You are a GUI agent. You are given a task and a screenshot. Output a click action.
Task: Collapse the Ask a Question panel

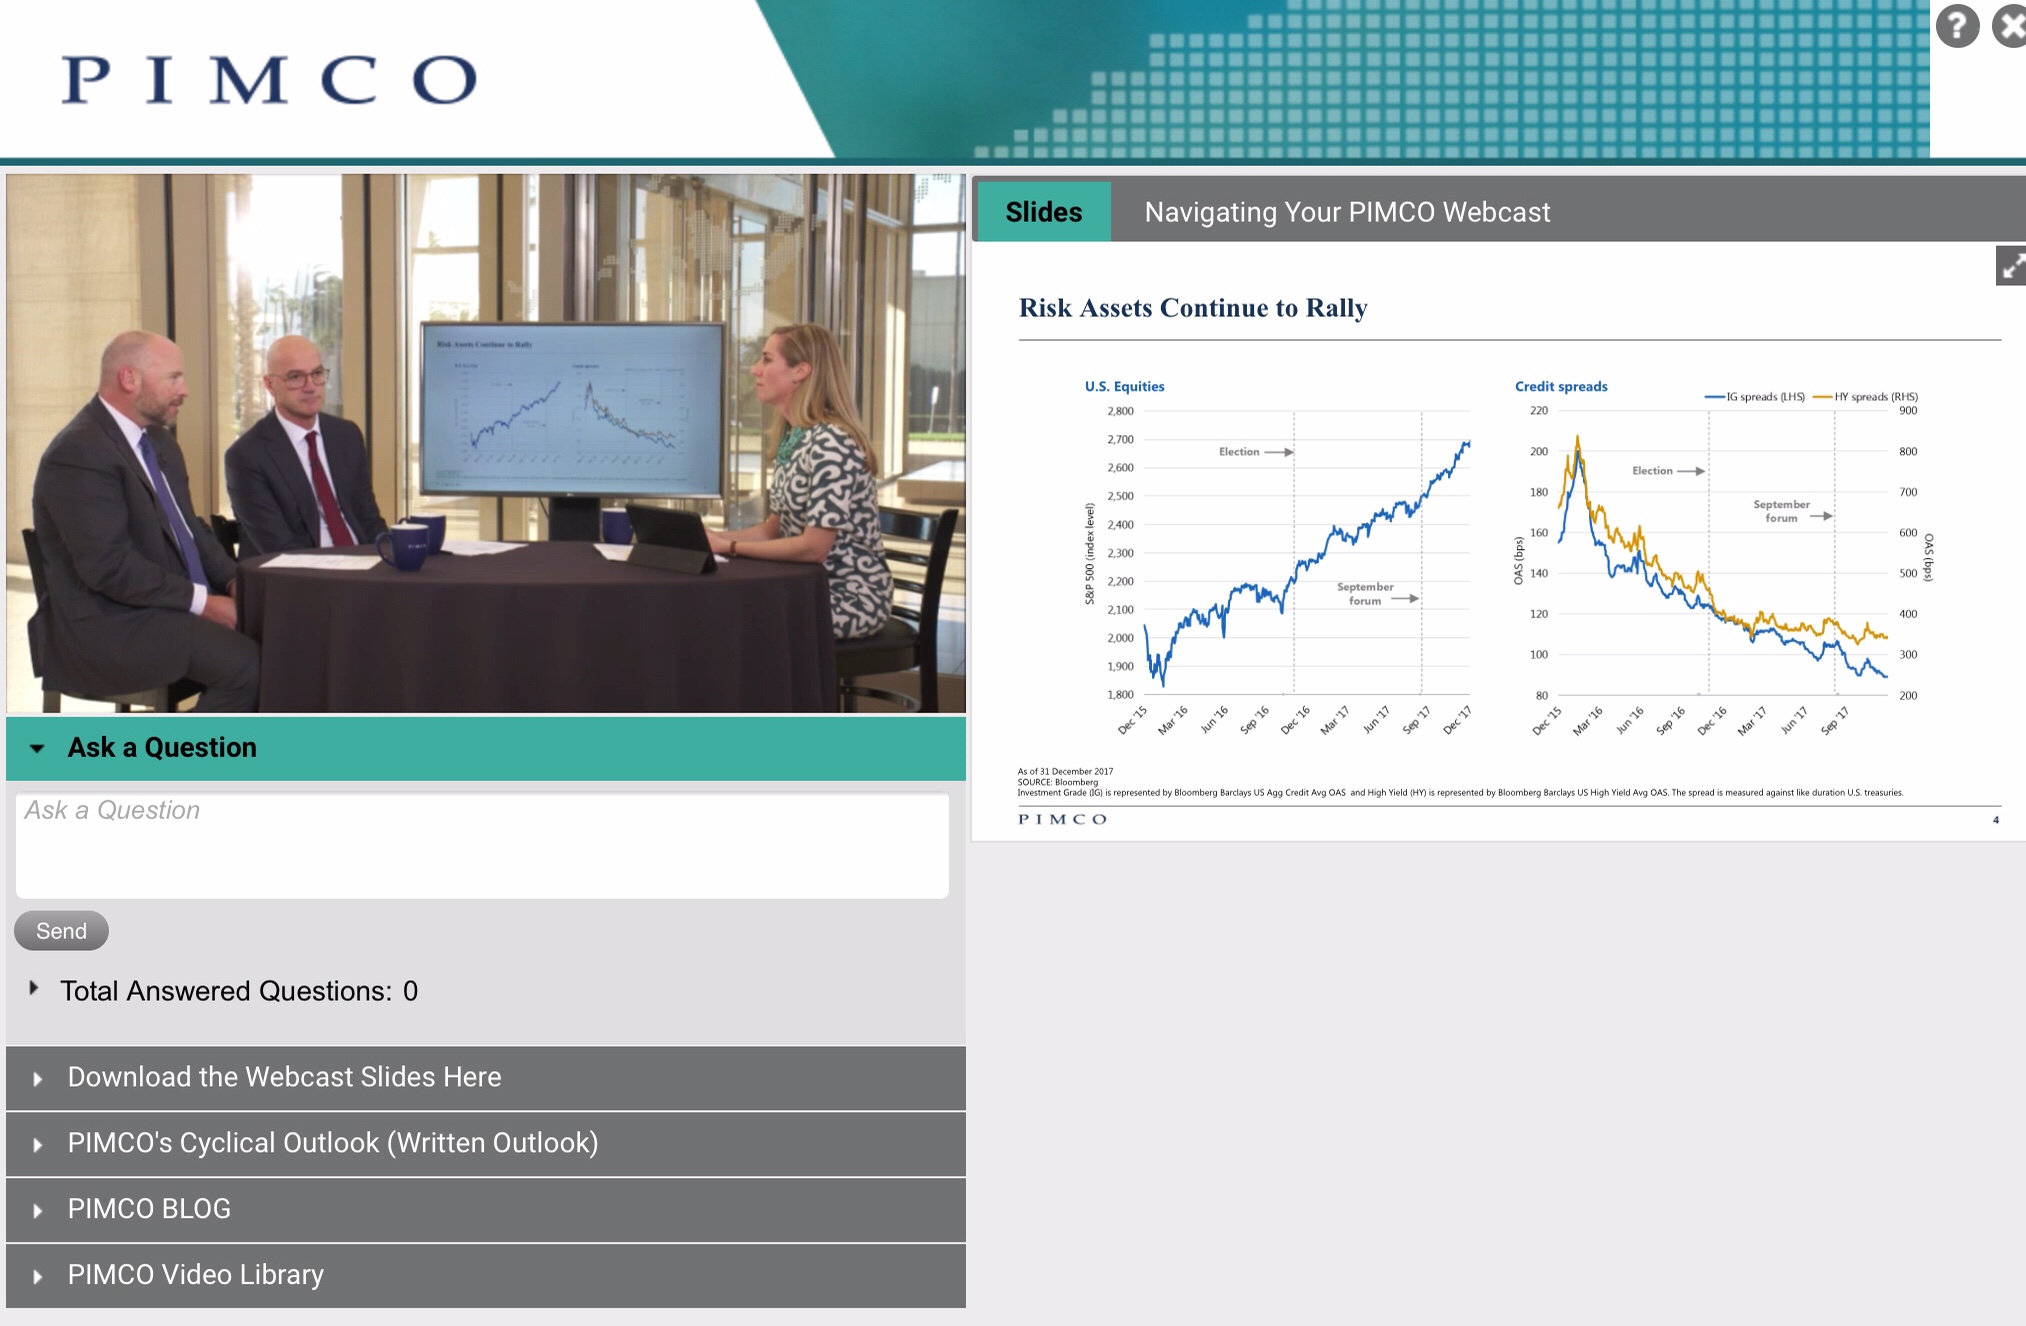[486, 748]
